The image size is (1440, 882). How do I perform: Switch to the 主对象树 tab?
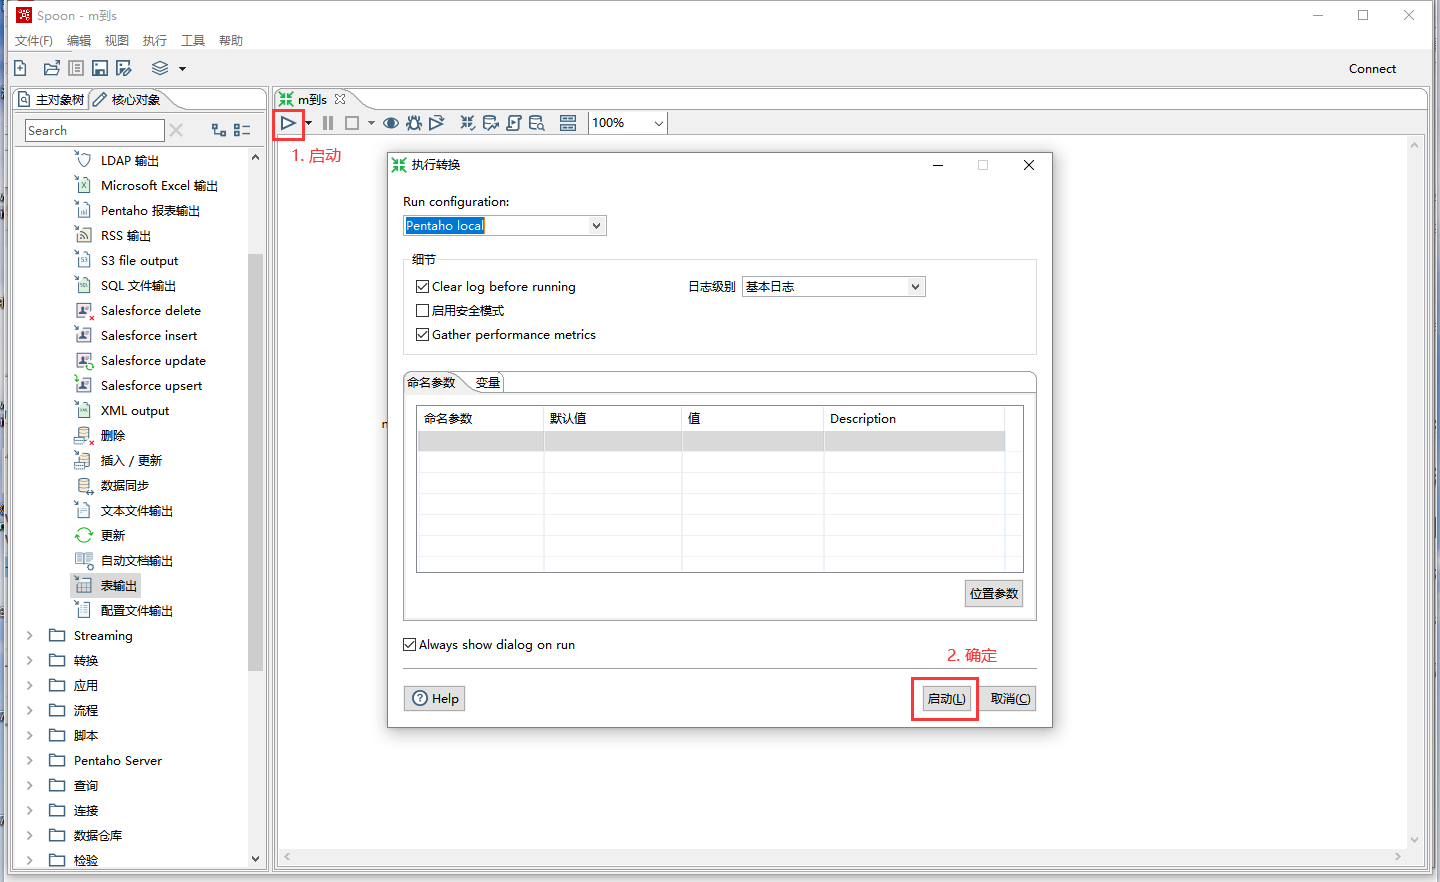(x=51, y=99)
